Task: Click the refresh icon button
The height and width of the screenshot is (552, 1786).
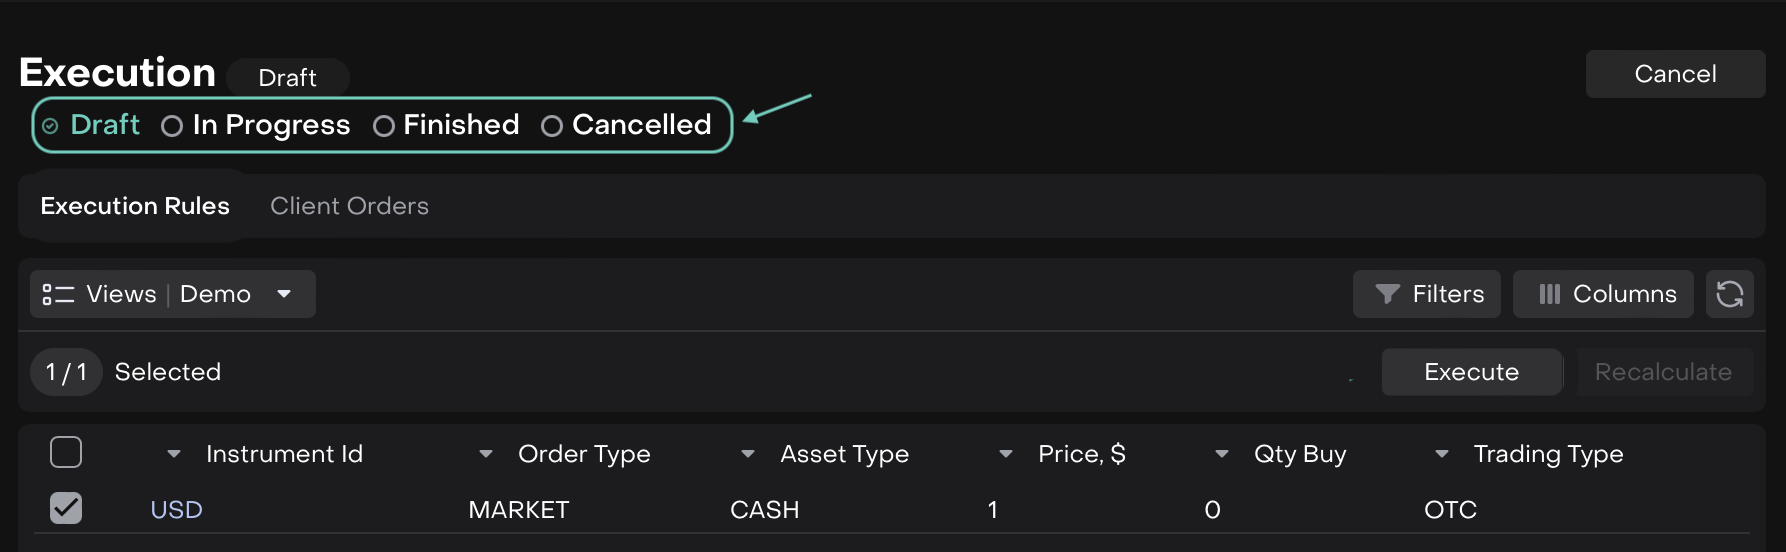Action: 1730,294
